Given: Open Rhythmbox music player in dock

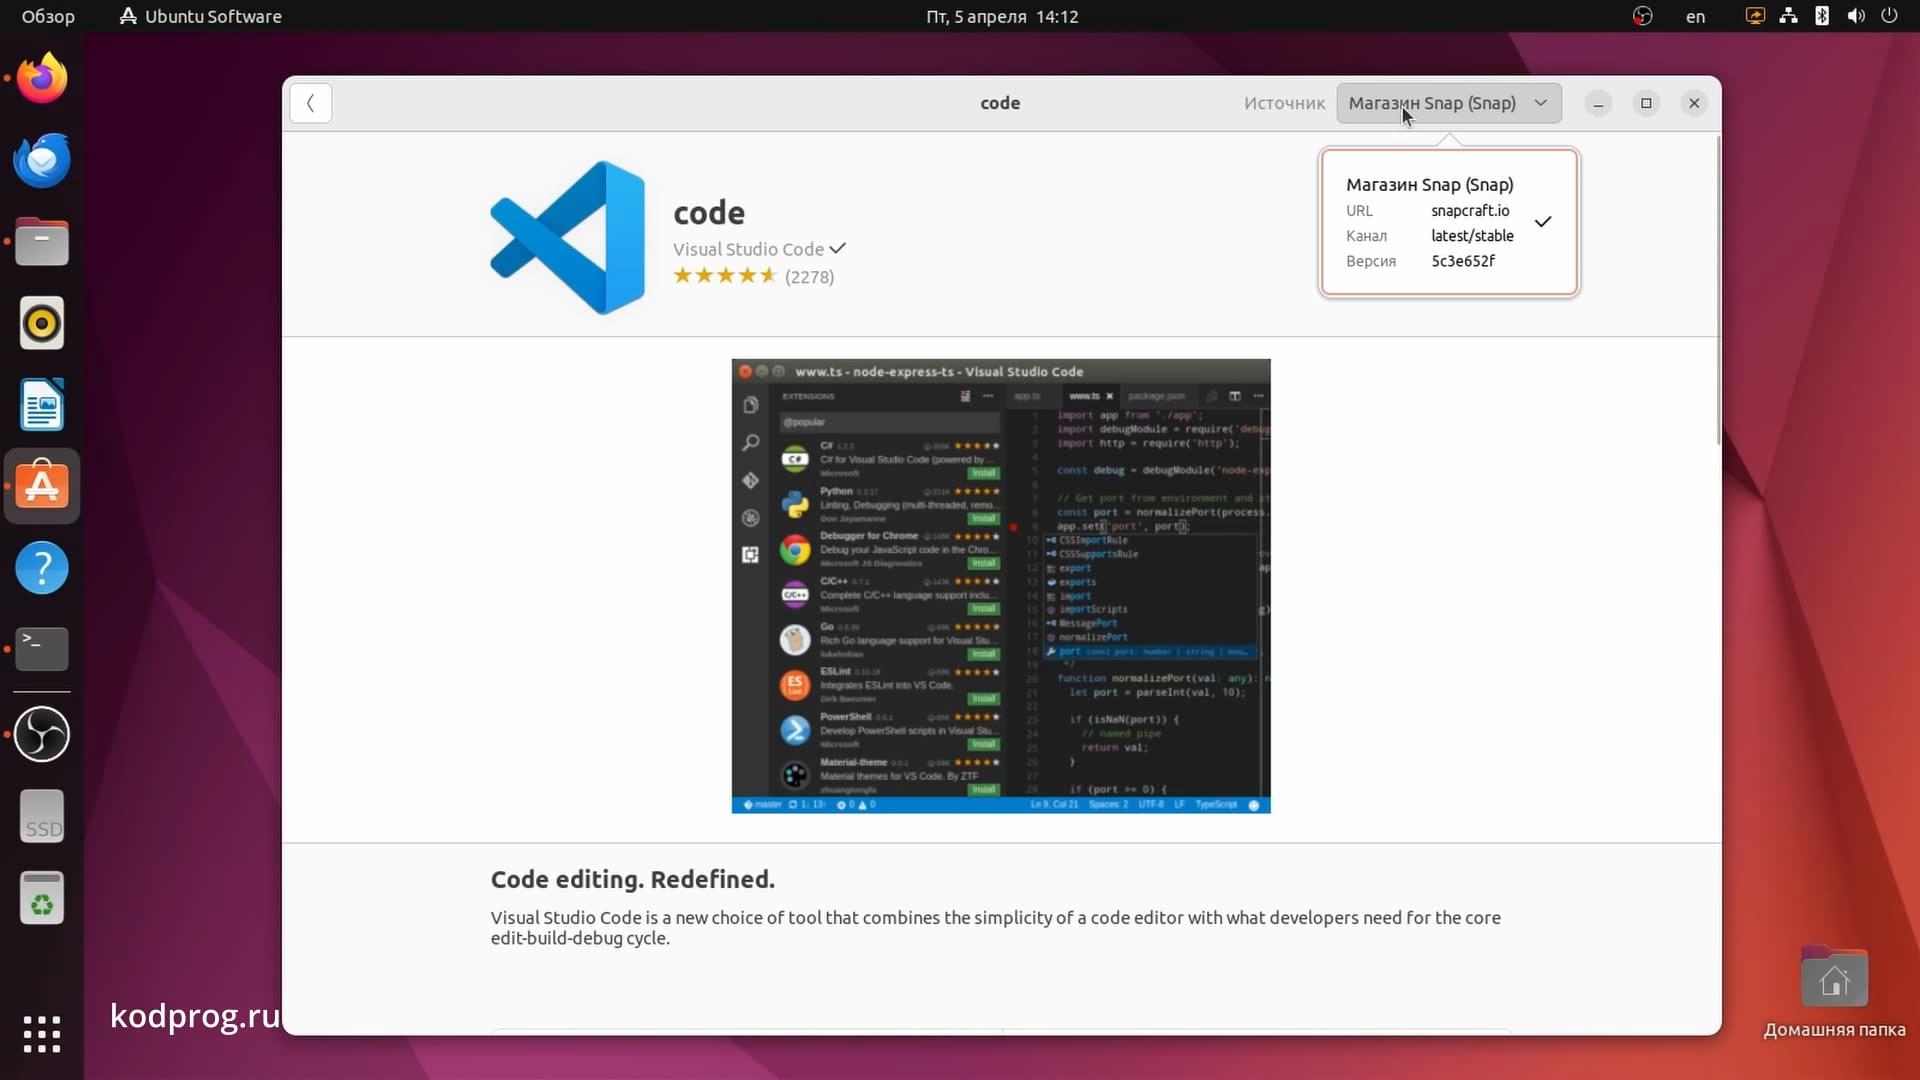Looking at the screenshot, I should click(42, 323).
